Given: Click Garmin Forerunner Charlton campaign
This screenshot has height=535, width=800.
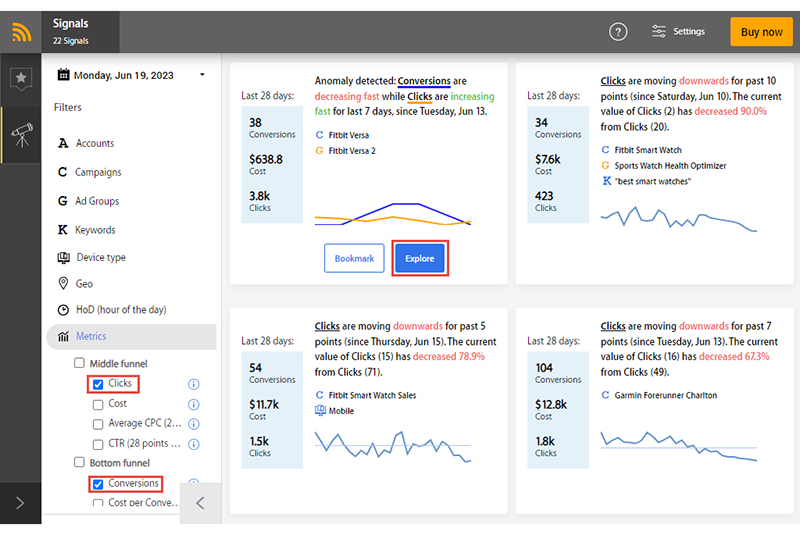Looking at the screenshot, I should pyautogui.click(x=665, y=395).
